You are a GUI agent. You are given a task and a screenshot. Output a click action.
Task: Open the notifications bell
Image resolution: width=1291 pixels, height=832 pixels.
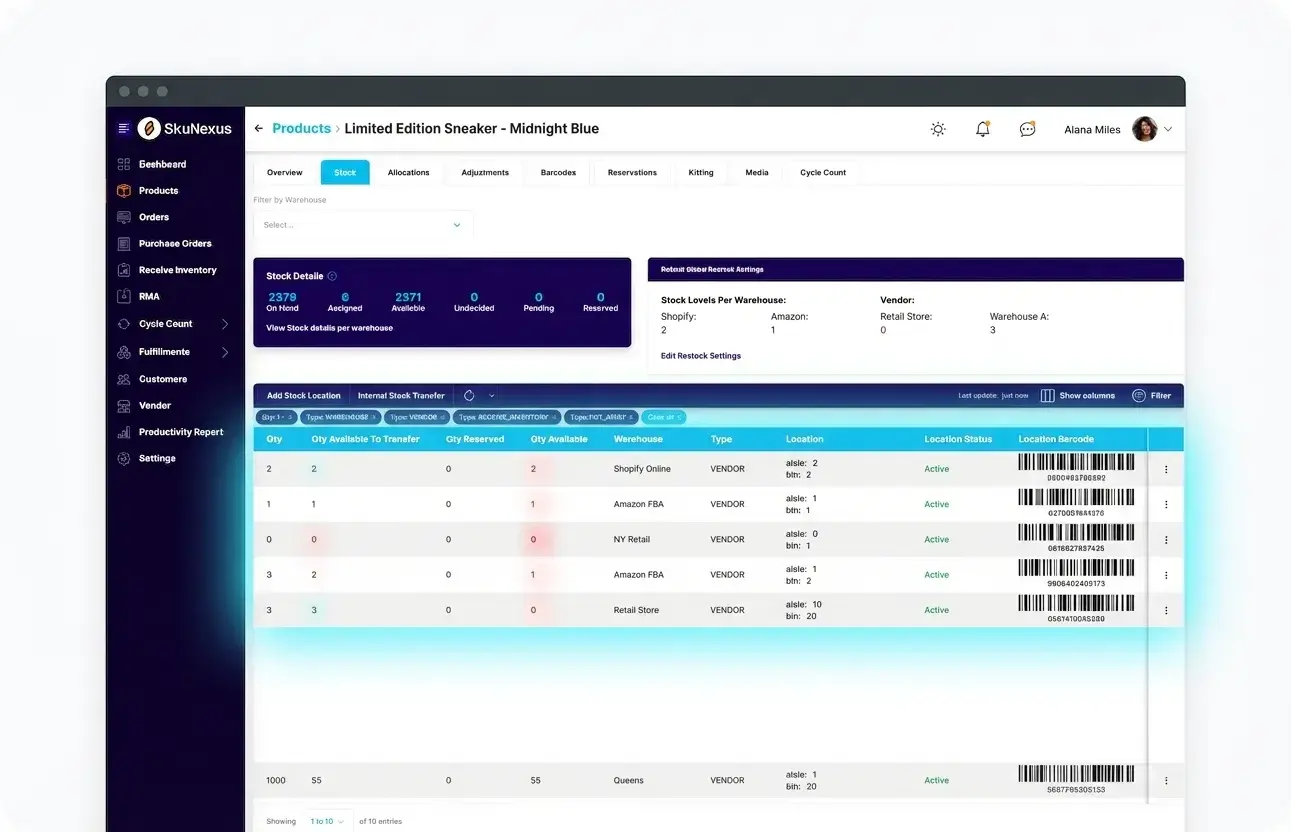[x=982, y=129]
